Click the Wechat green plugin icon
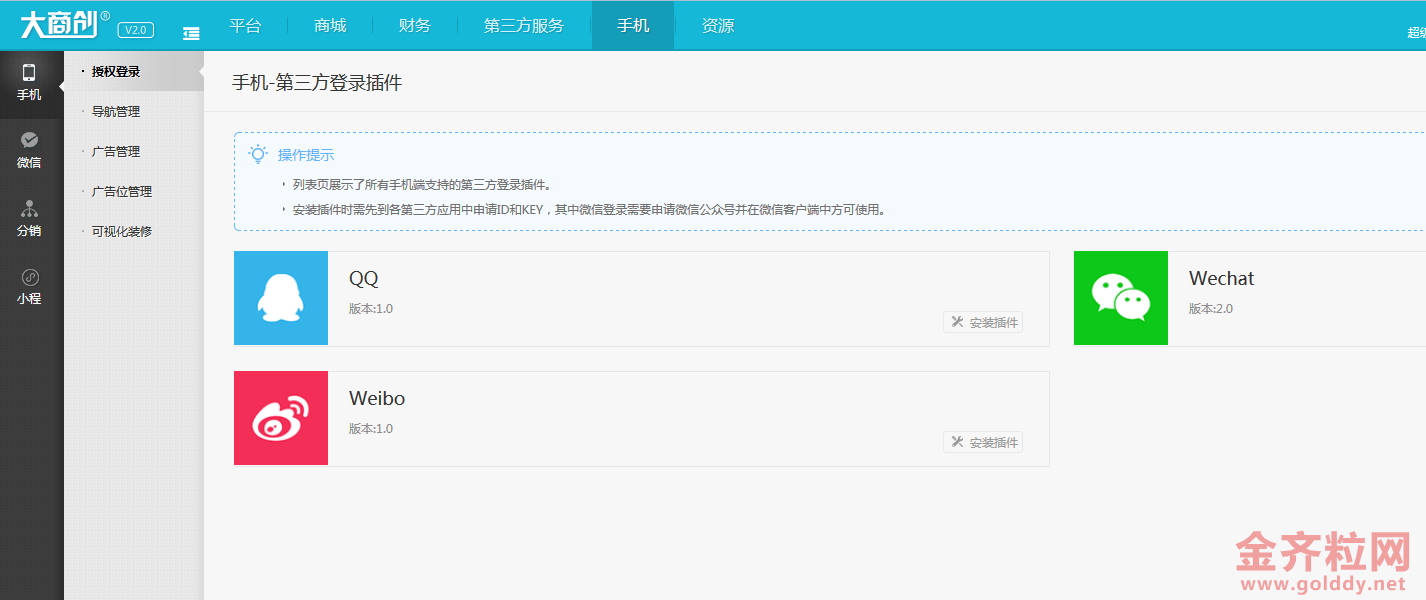Image resolution: width=1426 pixels, height=600 pixels. (x=1121, y=298)
